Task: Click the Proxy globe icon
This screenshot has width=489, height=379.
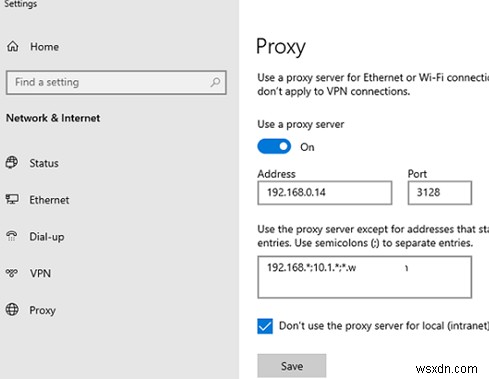Action: pyautogui.click(x=12, y=309)
